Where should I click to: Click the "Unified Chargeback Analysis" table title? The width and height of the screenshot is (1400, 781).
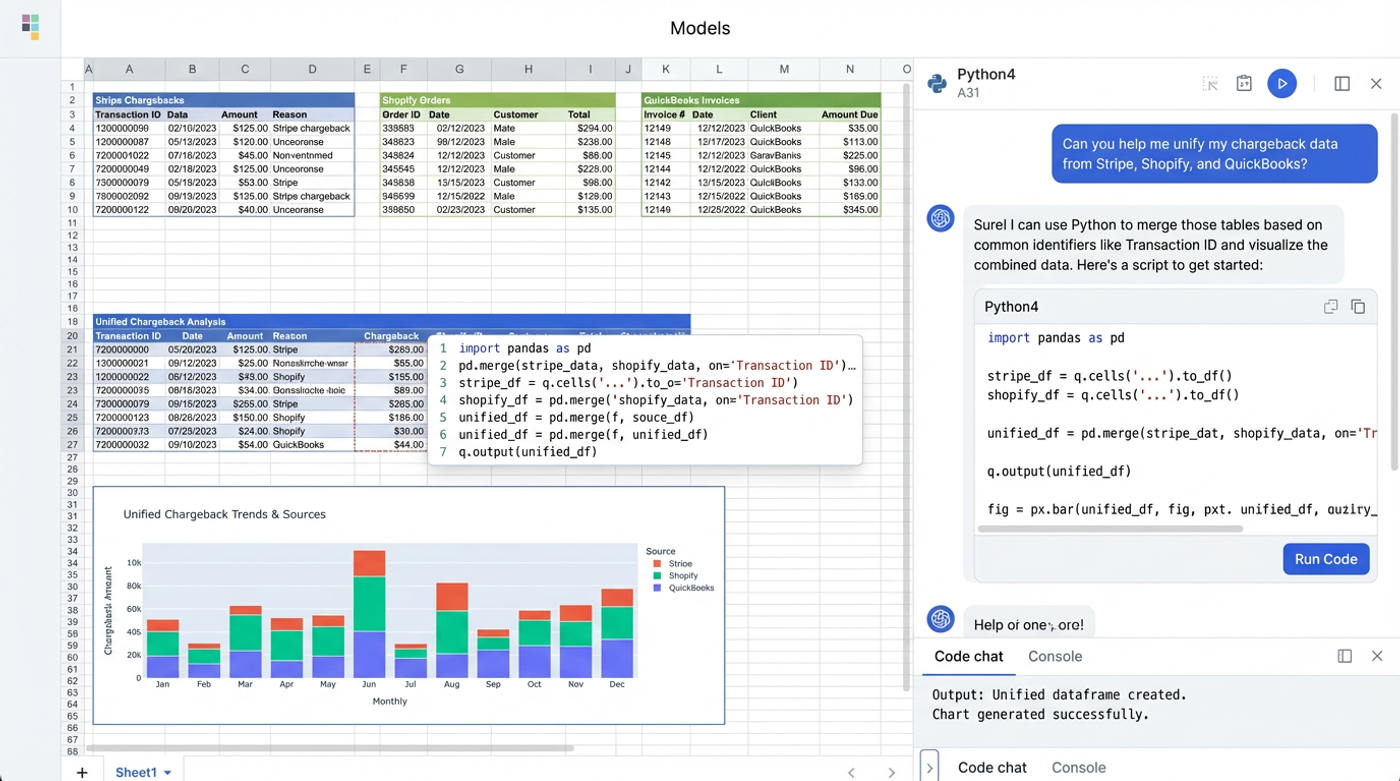click(160, 322)
